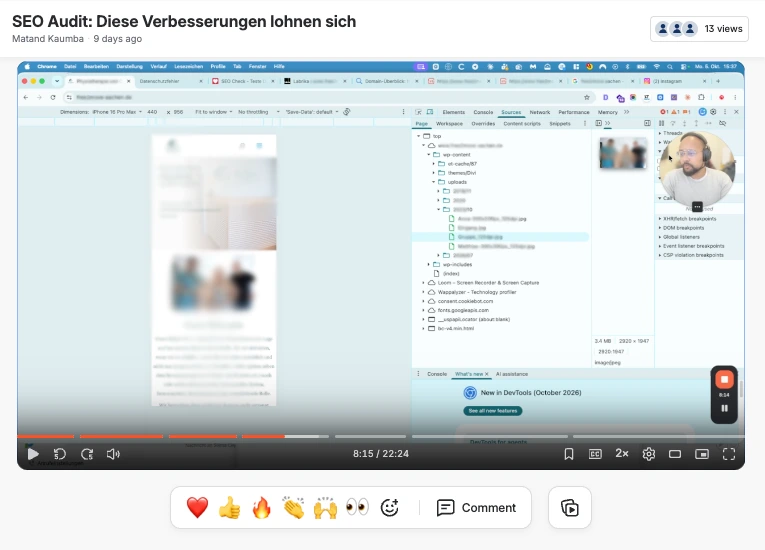Enter fullscreen mode

(x=729, y=454)
